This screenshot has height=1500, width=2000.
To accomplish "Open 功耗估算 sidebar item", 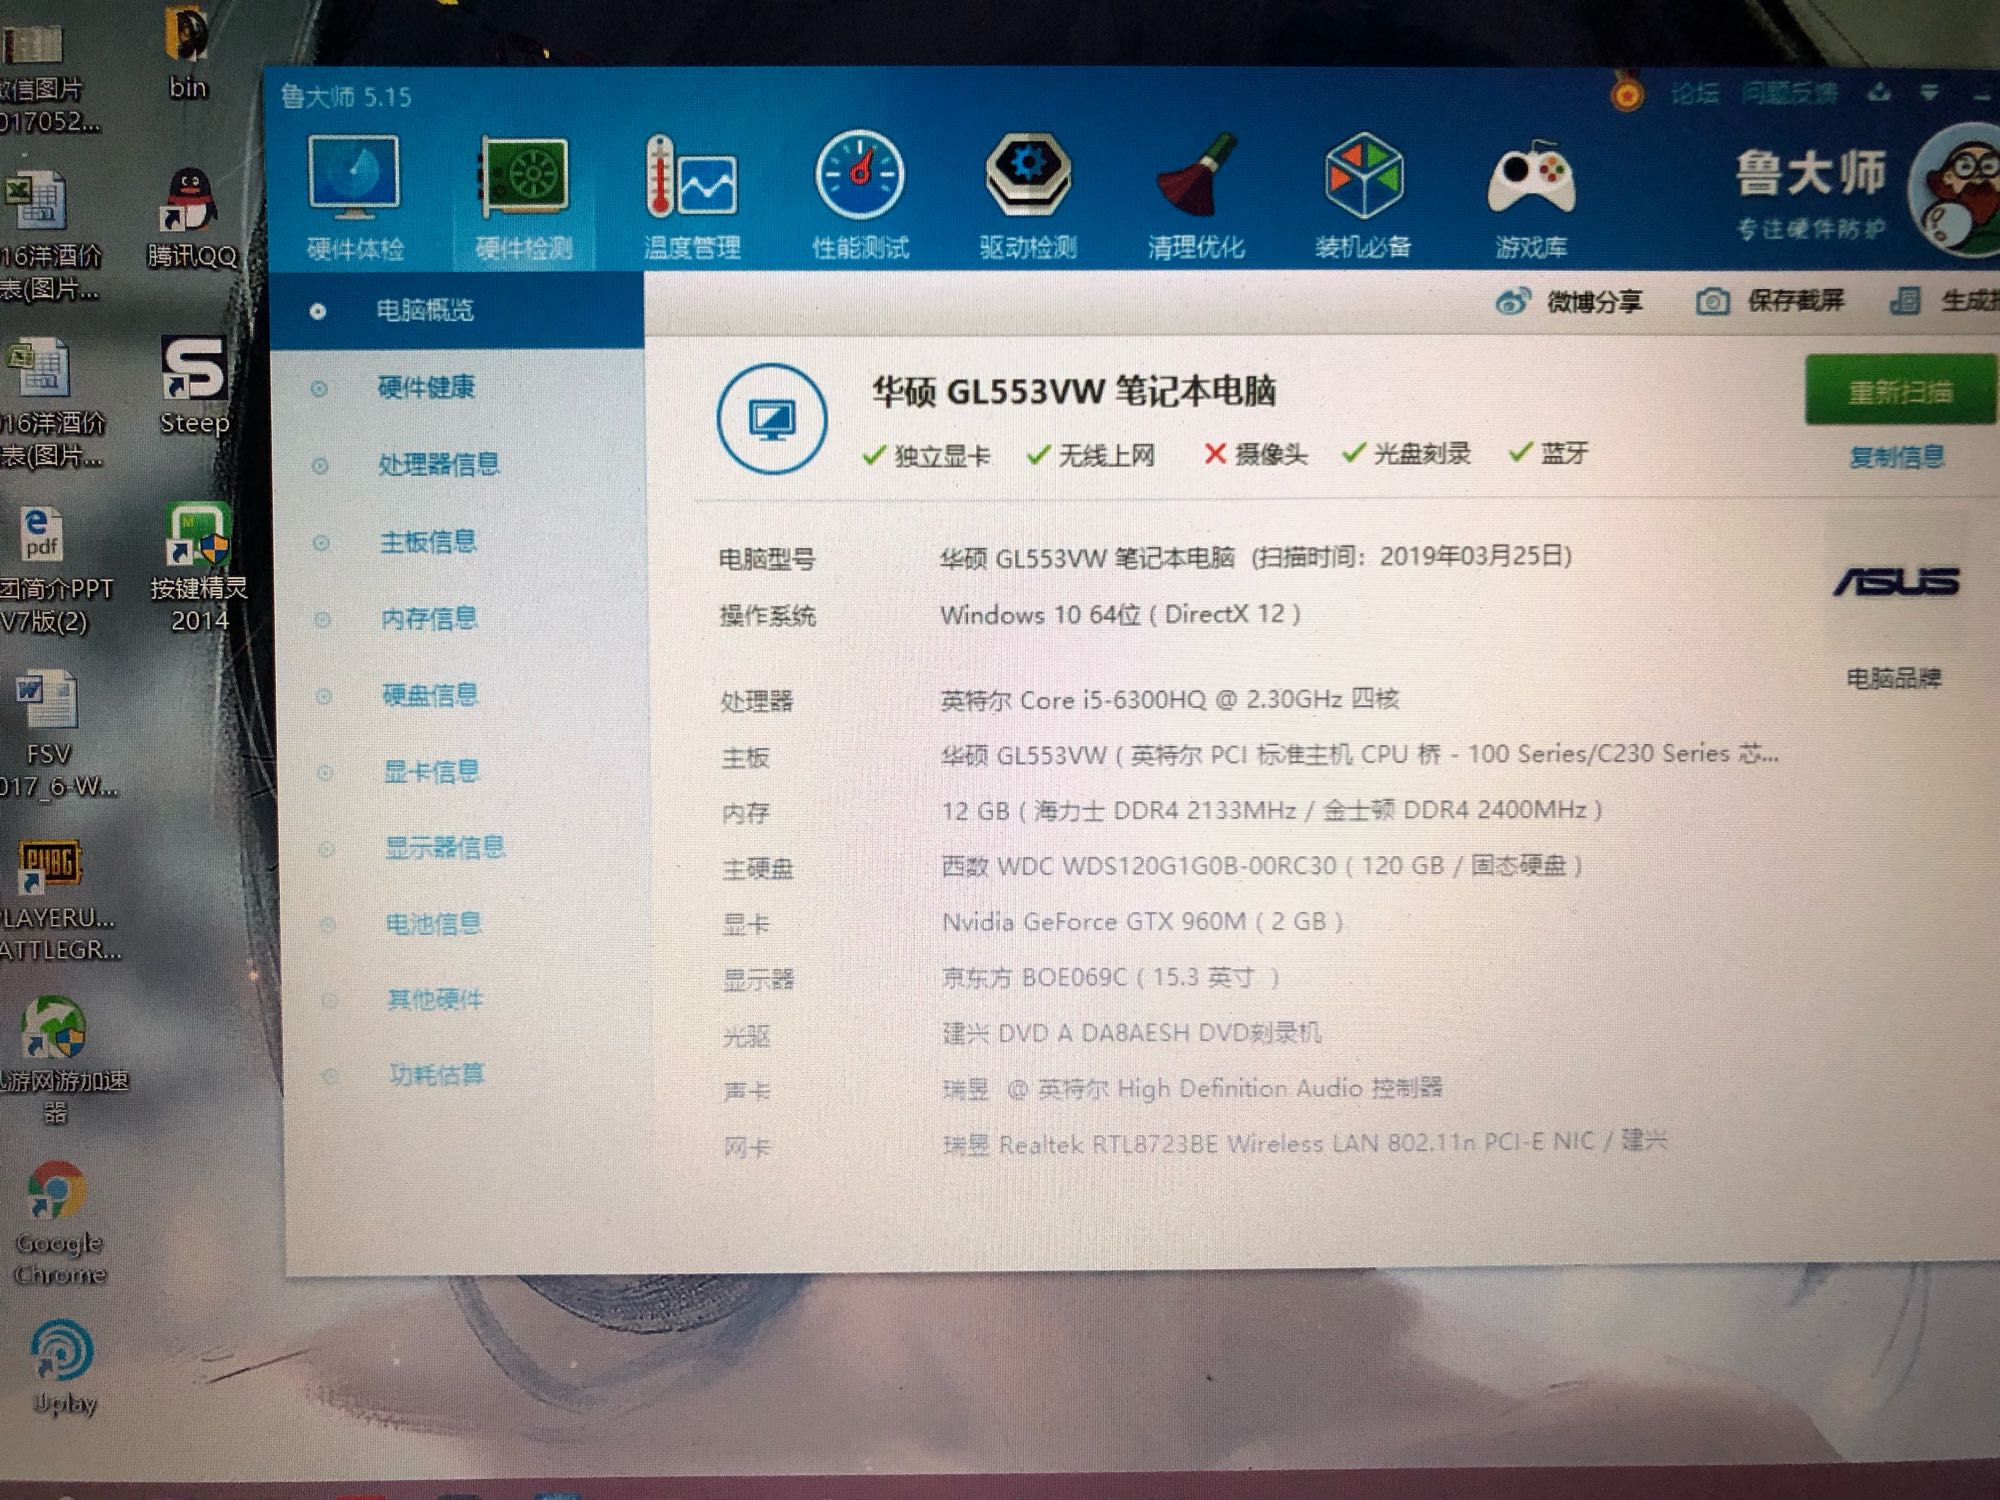I will [x=436, y=1075].
